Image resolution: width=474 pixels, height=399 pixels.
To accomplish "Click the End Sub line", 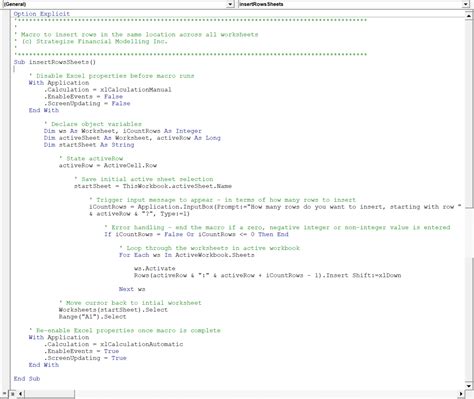I will click(x=27, y=379).
